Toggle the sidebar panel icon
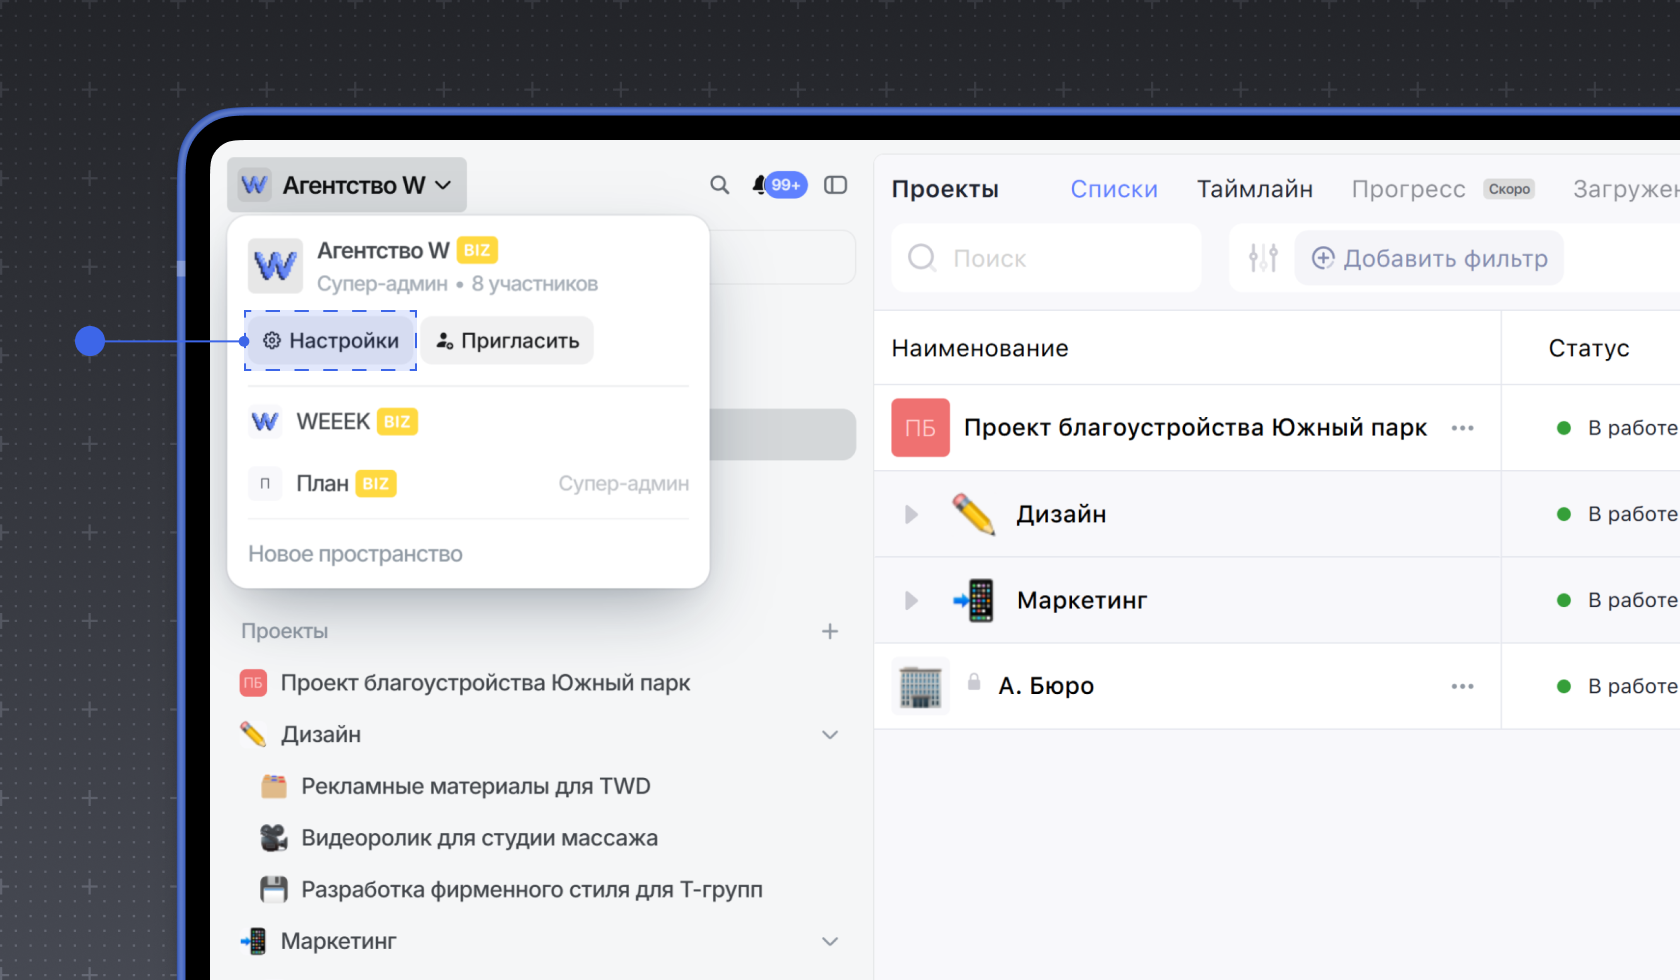 835,185
